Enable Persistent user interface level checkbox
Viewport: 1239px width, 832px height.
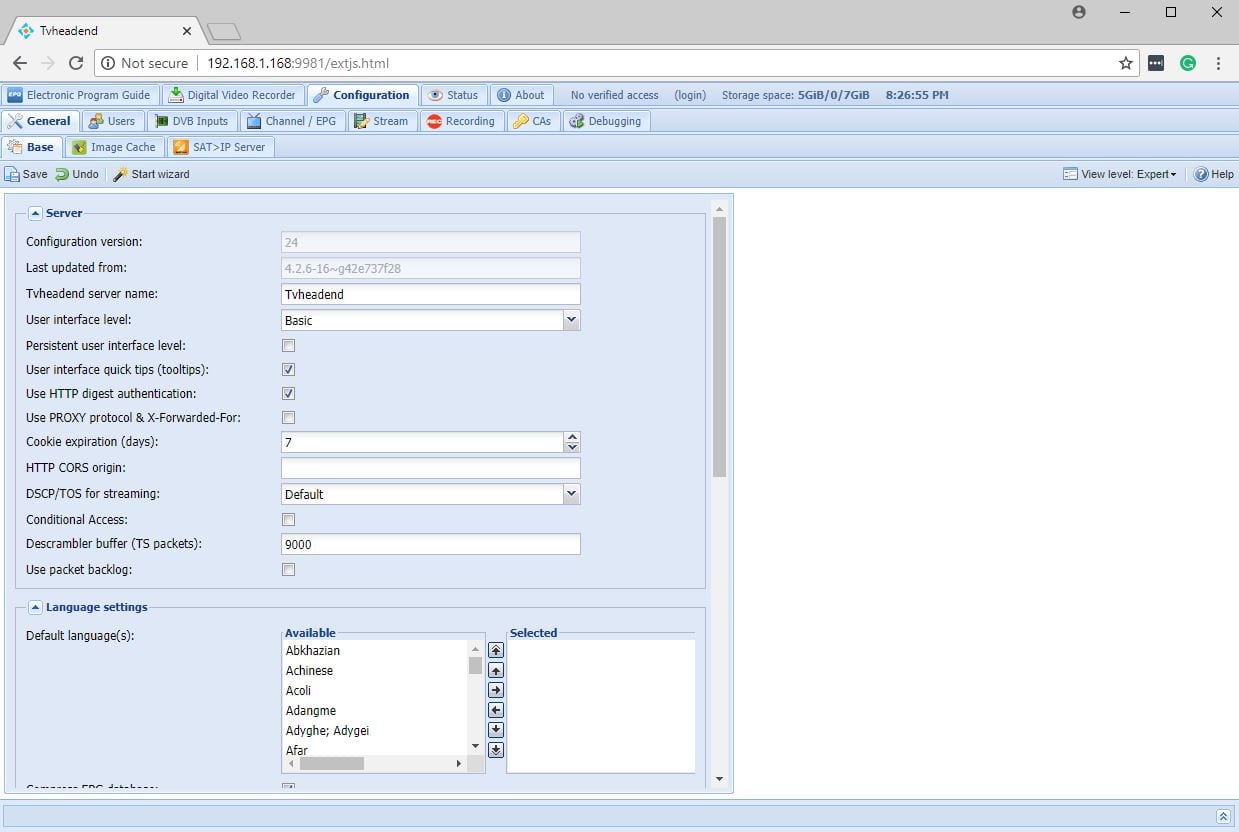point(288,346)
